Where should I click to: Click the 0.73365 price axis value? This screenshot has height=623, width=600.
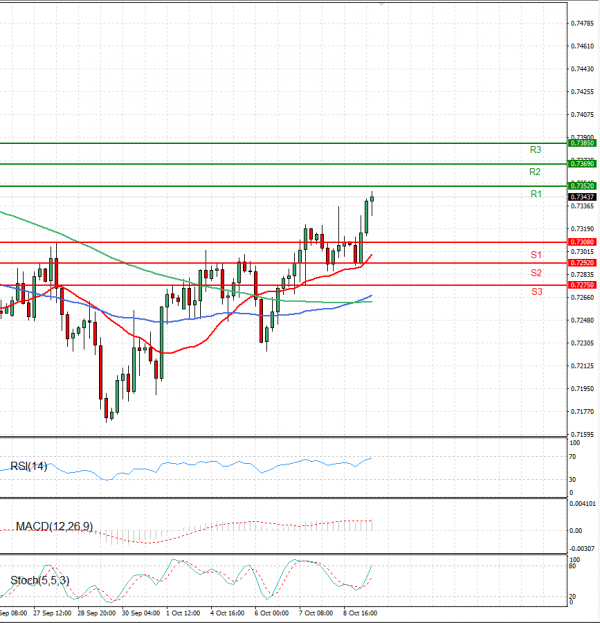point(582,206)
